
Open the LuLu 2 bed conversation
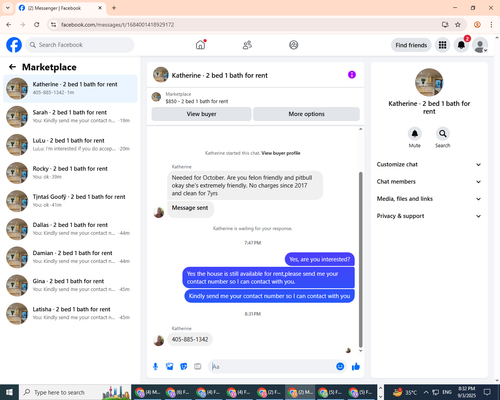point(70,144)
